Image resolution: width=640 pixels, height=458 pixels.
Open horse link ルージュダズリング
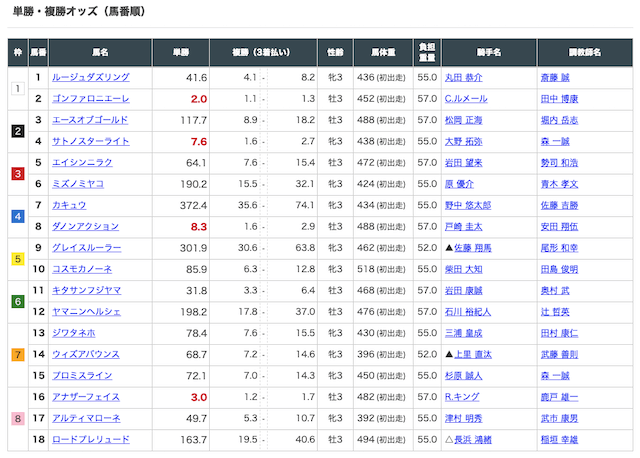[x=90, y=77]
